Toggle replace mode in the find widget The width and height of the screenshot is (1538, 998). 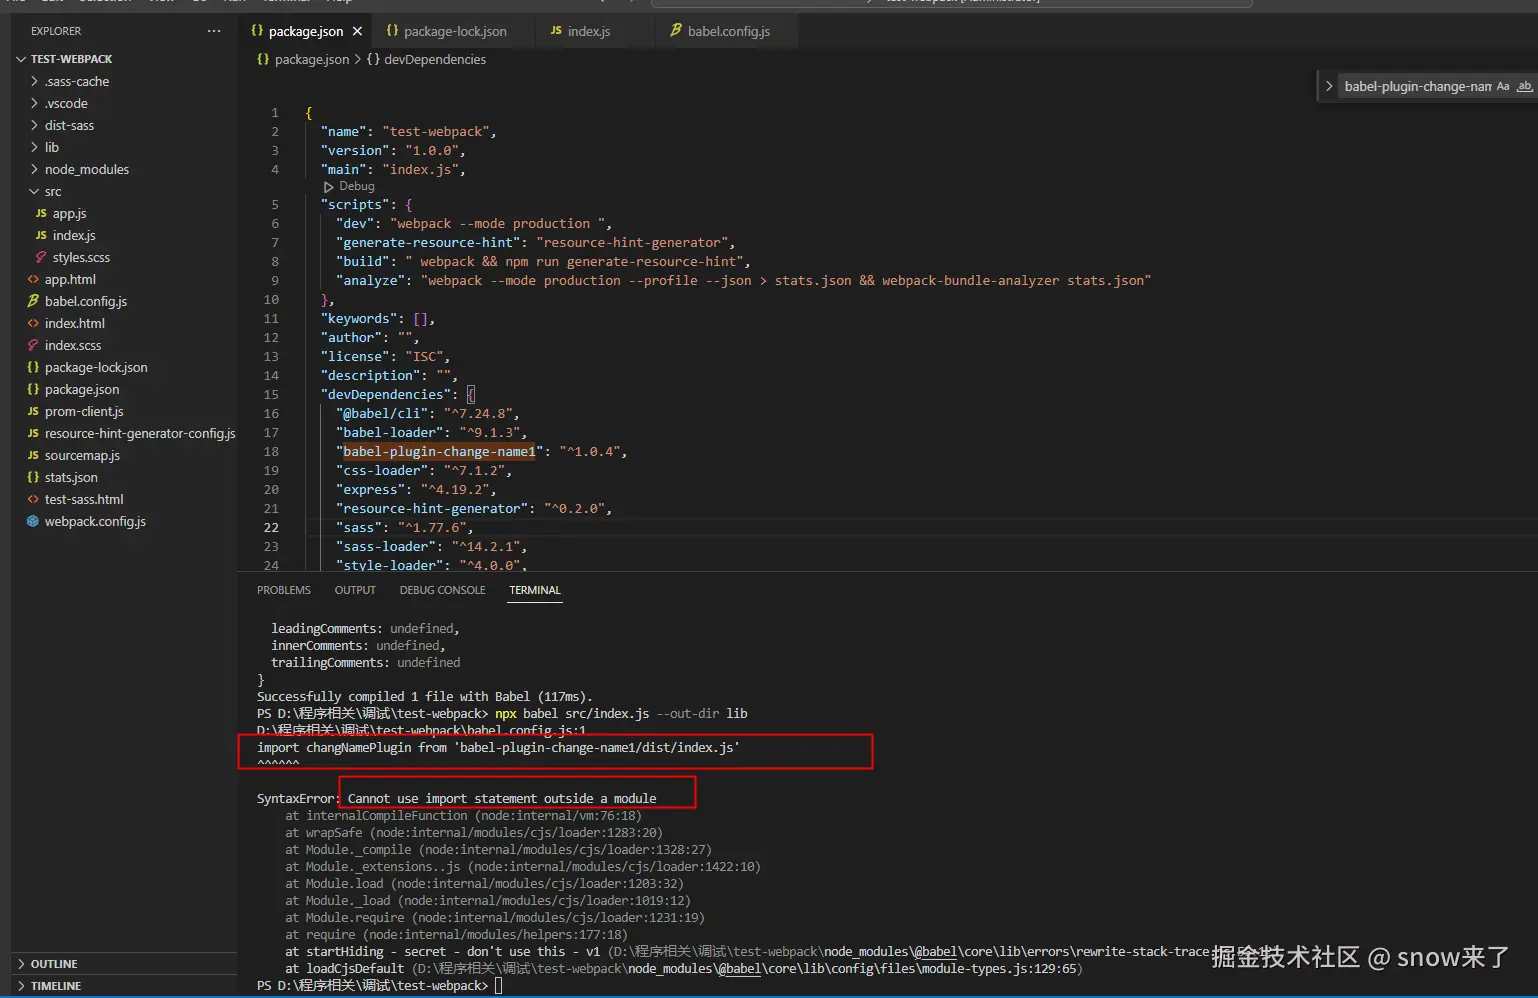1329,87
